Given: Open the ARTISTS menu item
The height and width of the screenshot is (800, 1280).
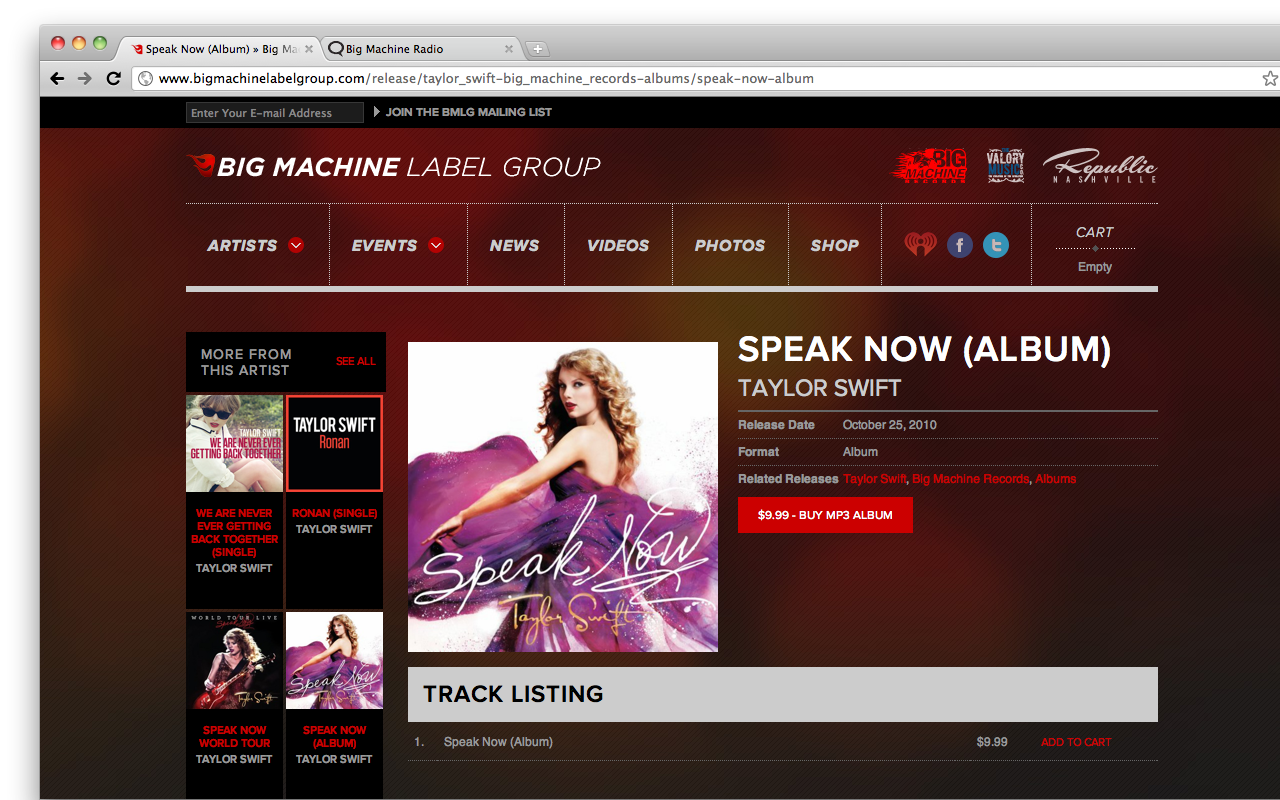Looking at the screenshot, I should pos(242,245).
